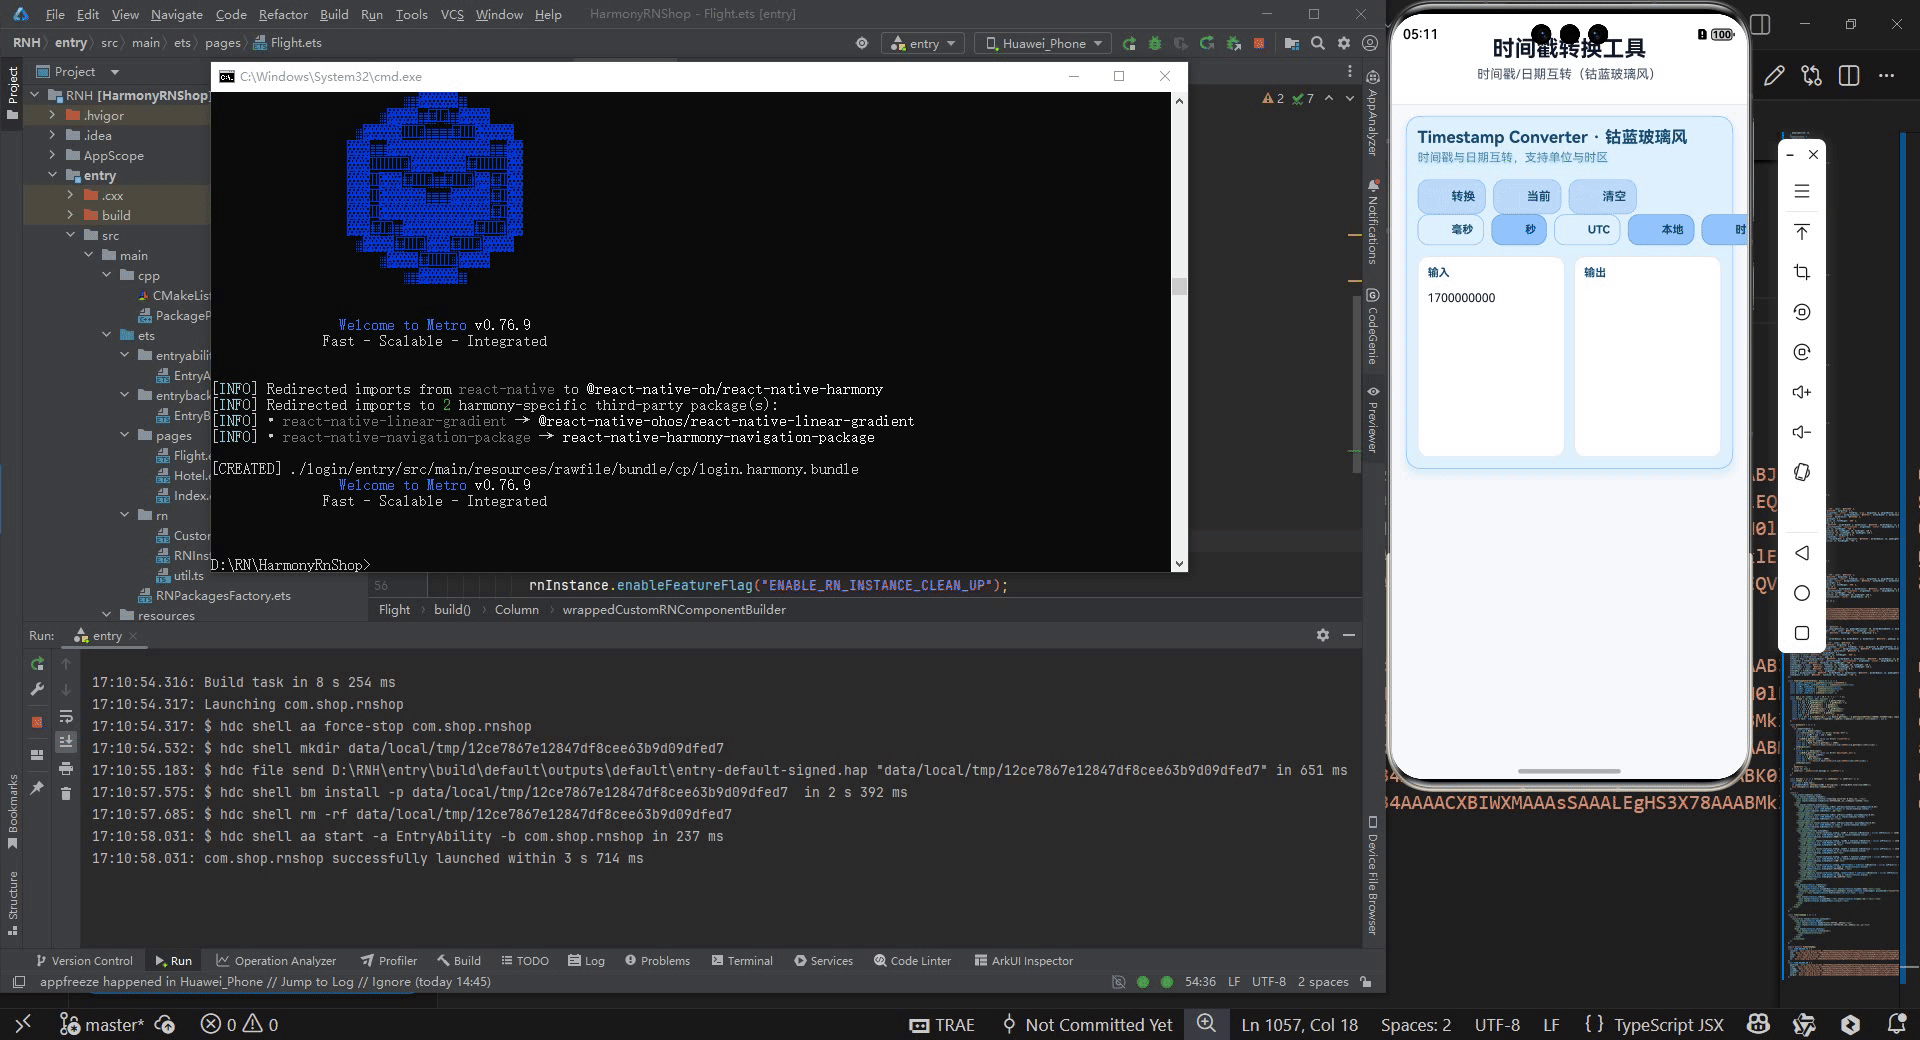Click the 当前 current time button

tap(1527, 196)
